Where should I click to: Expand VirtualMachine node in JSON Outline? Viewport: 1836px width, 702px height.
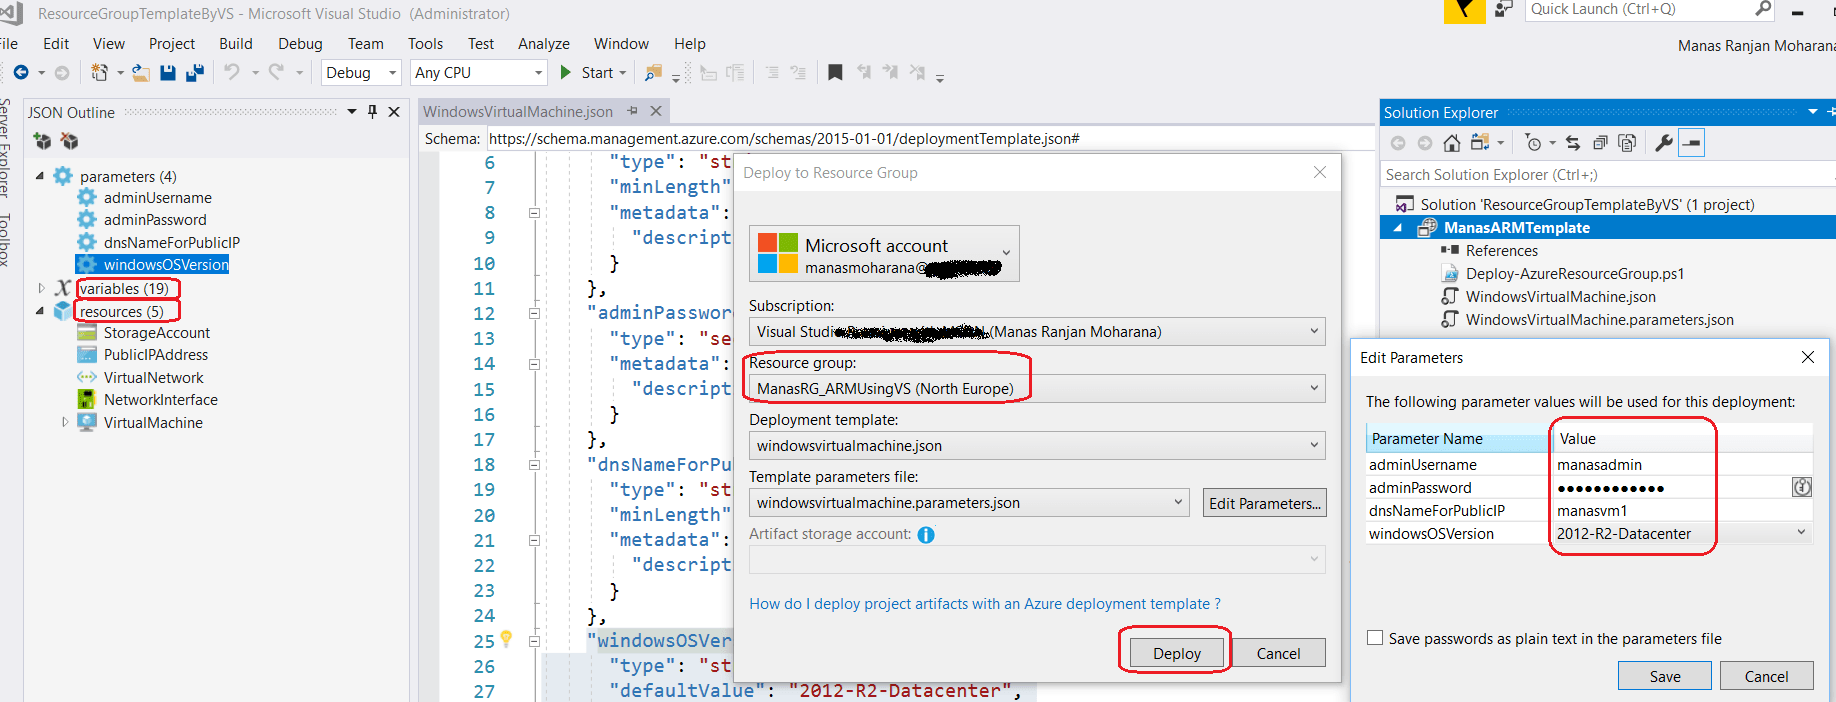[65, 422]
